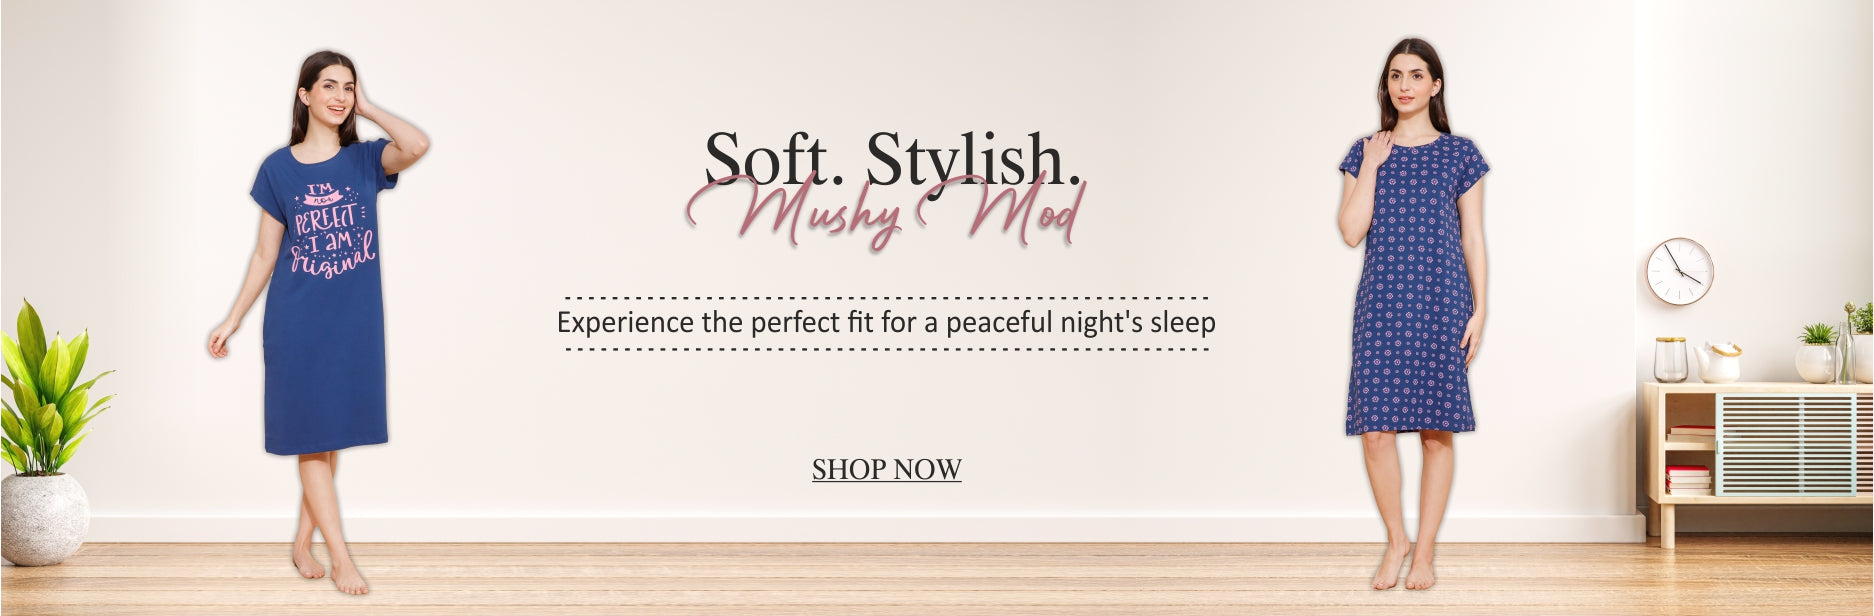The image size is (1874, 616).
Task: Click the 'I'm not perfect' pink print
Action: coord(332,229)
